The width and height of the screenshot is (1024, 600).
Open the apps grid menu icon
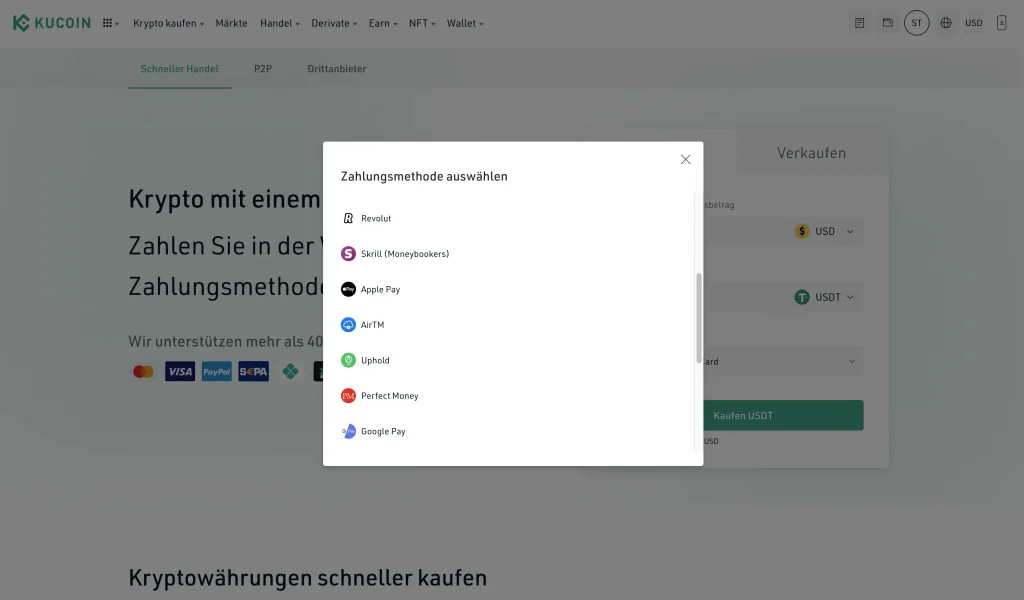coord(108,23)
